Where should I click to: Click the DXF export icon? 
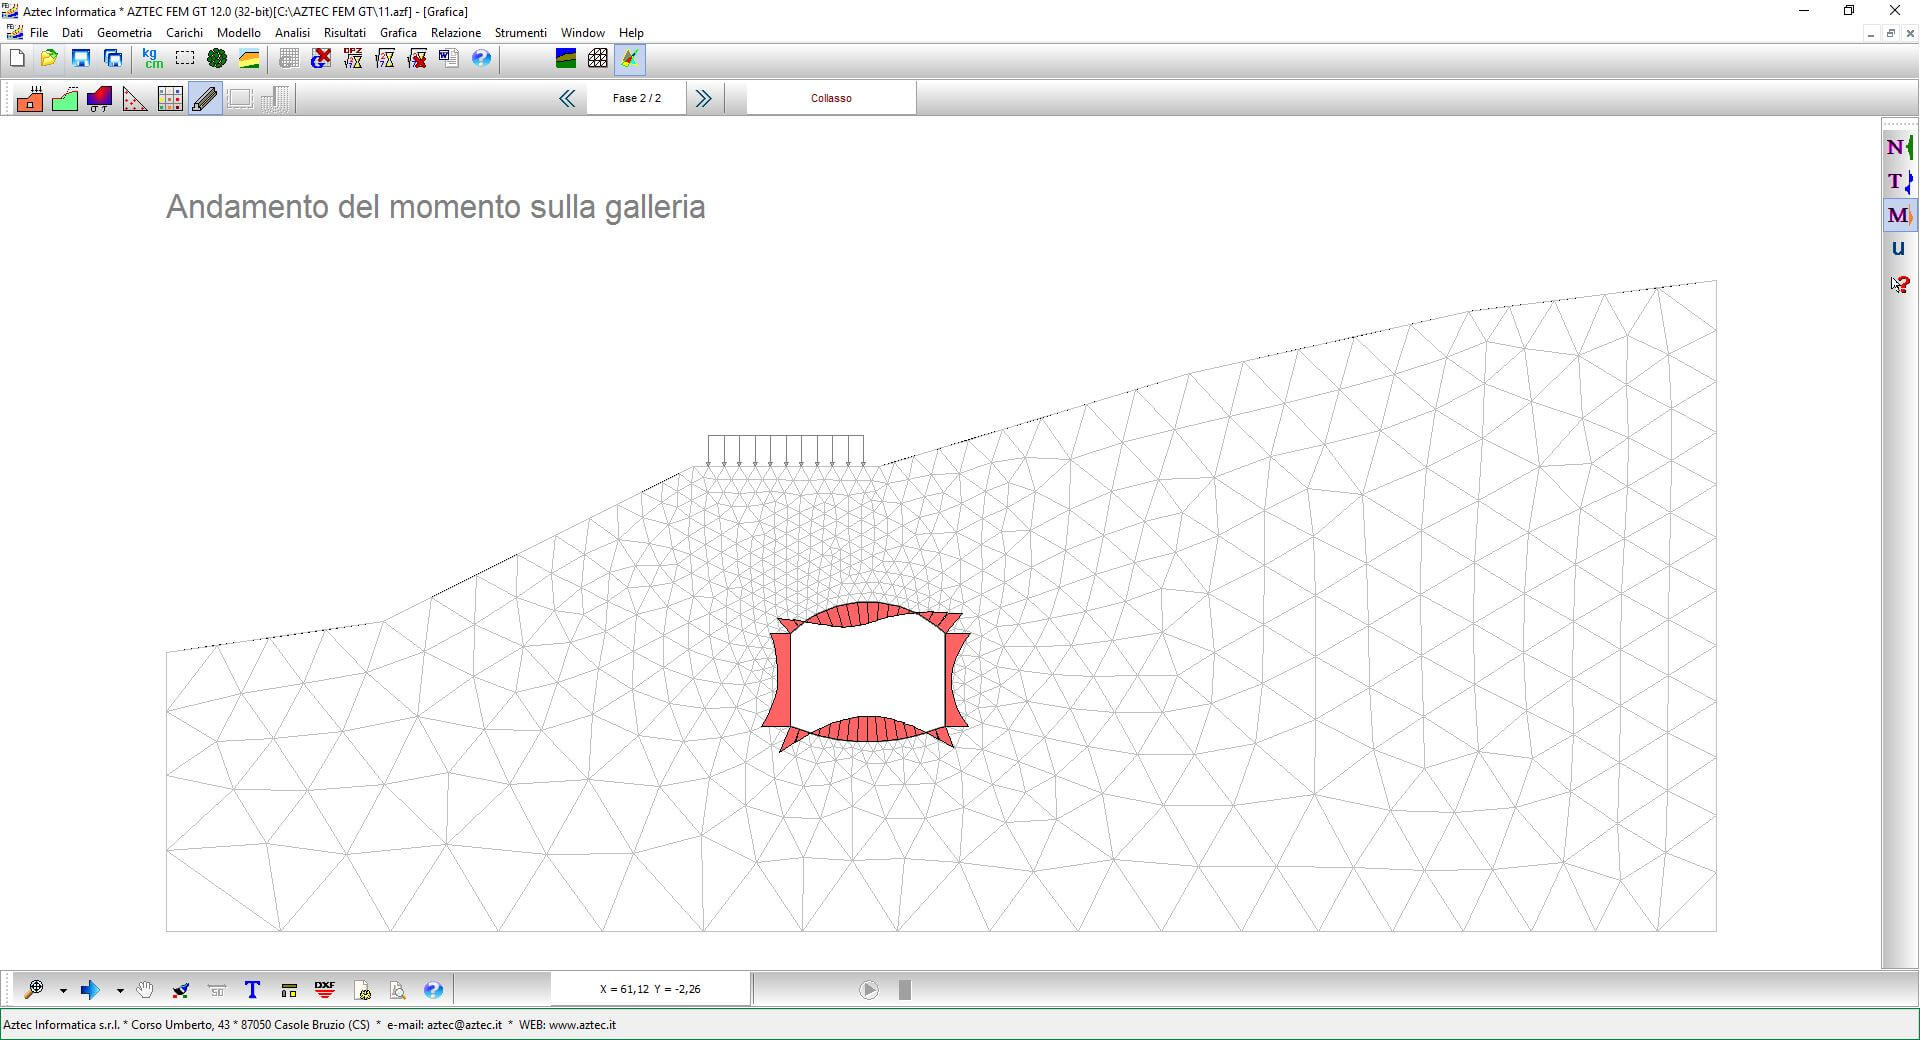(325, 990)
